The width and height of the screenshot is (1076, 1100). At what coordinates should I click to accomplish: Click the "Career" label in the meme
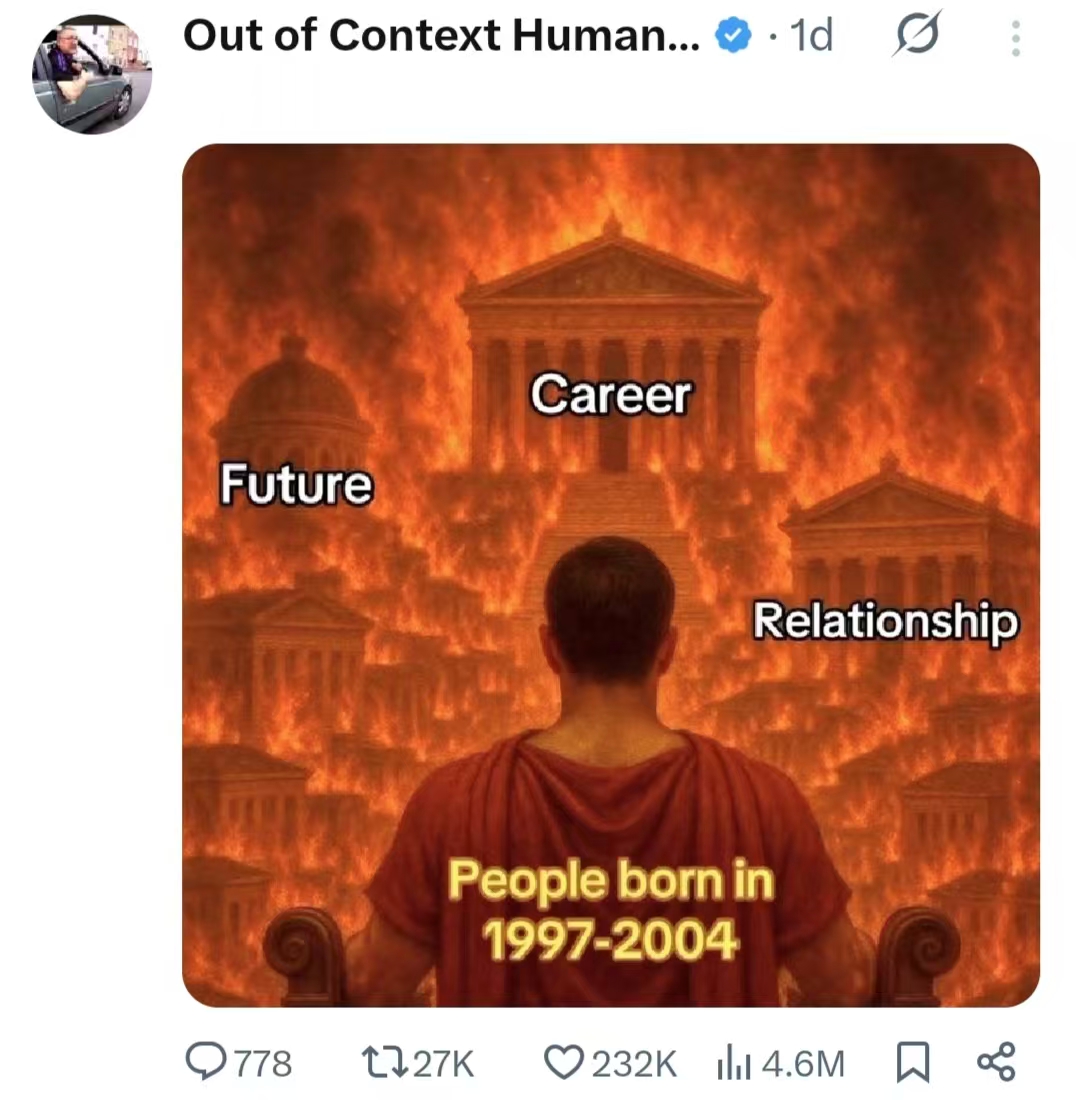point(610,394)
